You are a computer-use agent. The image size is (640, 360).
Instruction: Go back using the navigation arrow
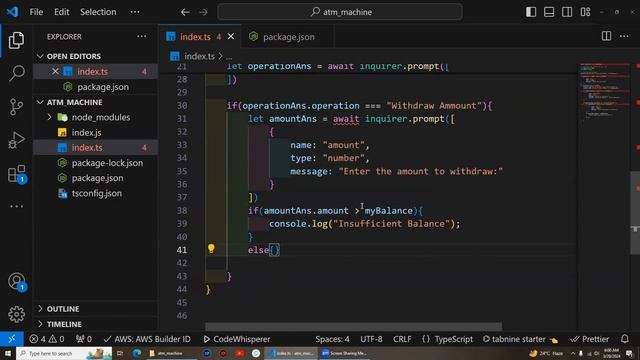185,12
